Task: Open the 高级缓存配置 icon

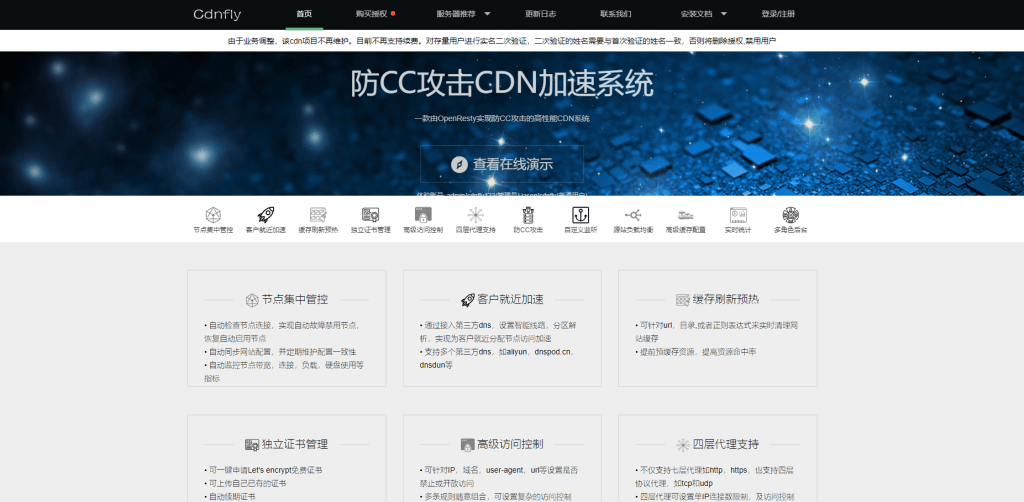Action: (686, 215)
